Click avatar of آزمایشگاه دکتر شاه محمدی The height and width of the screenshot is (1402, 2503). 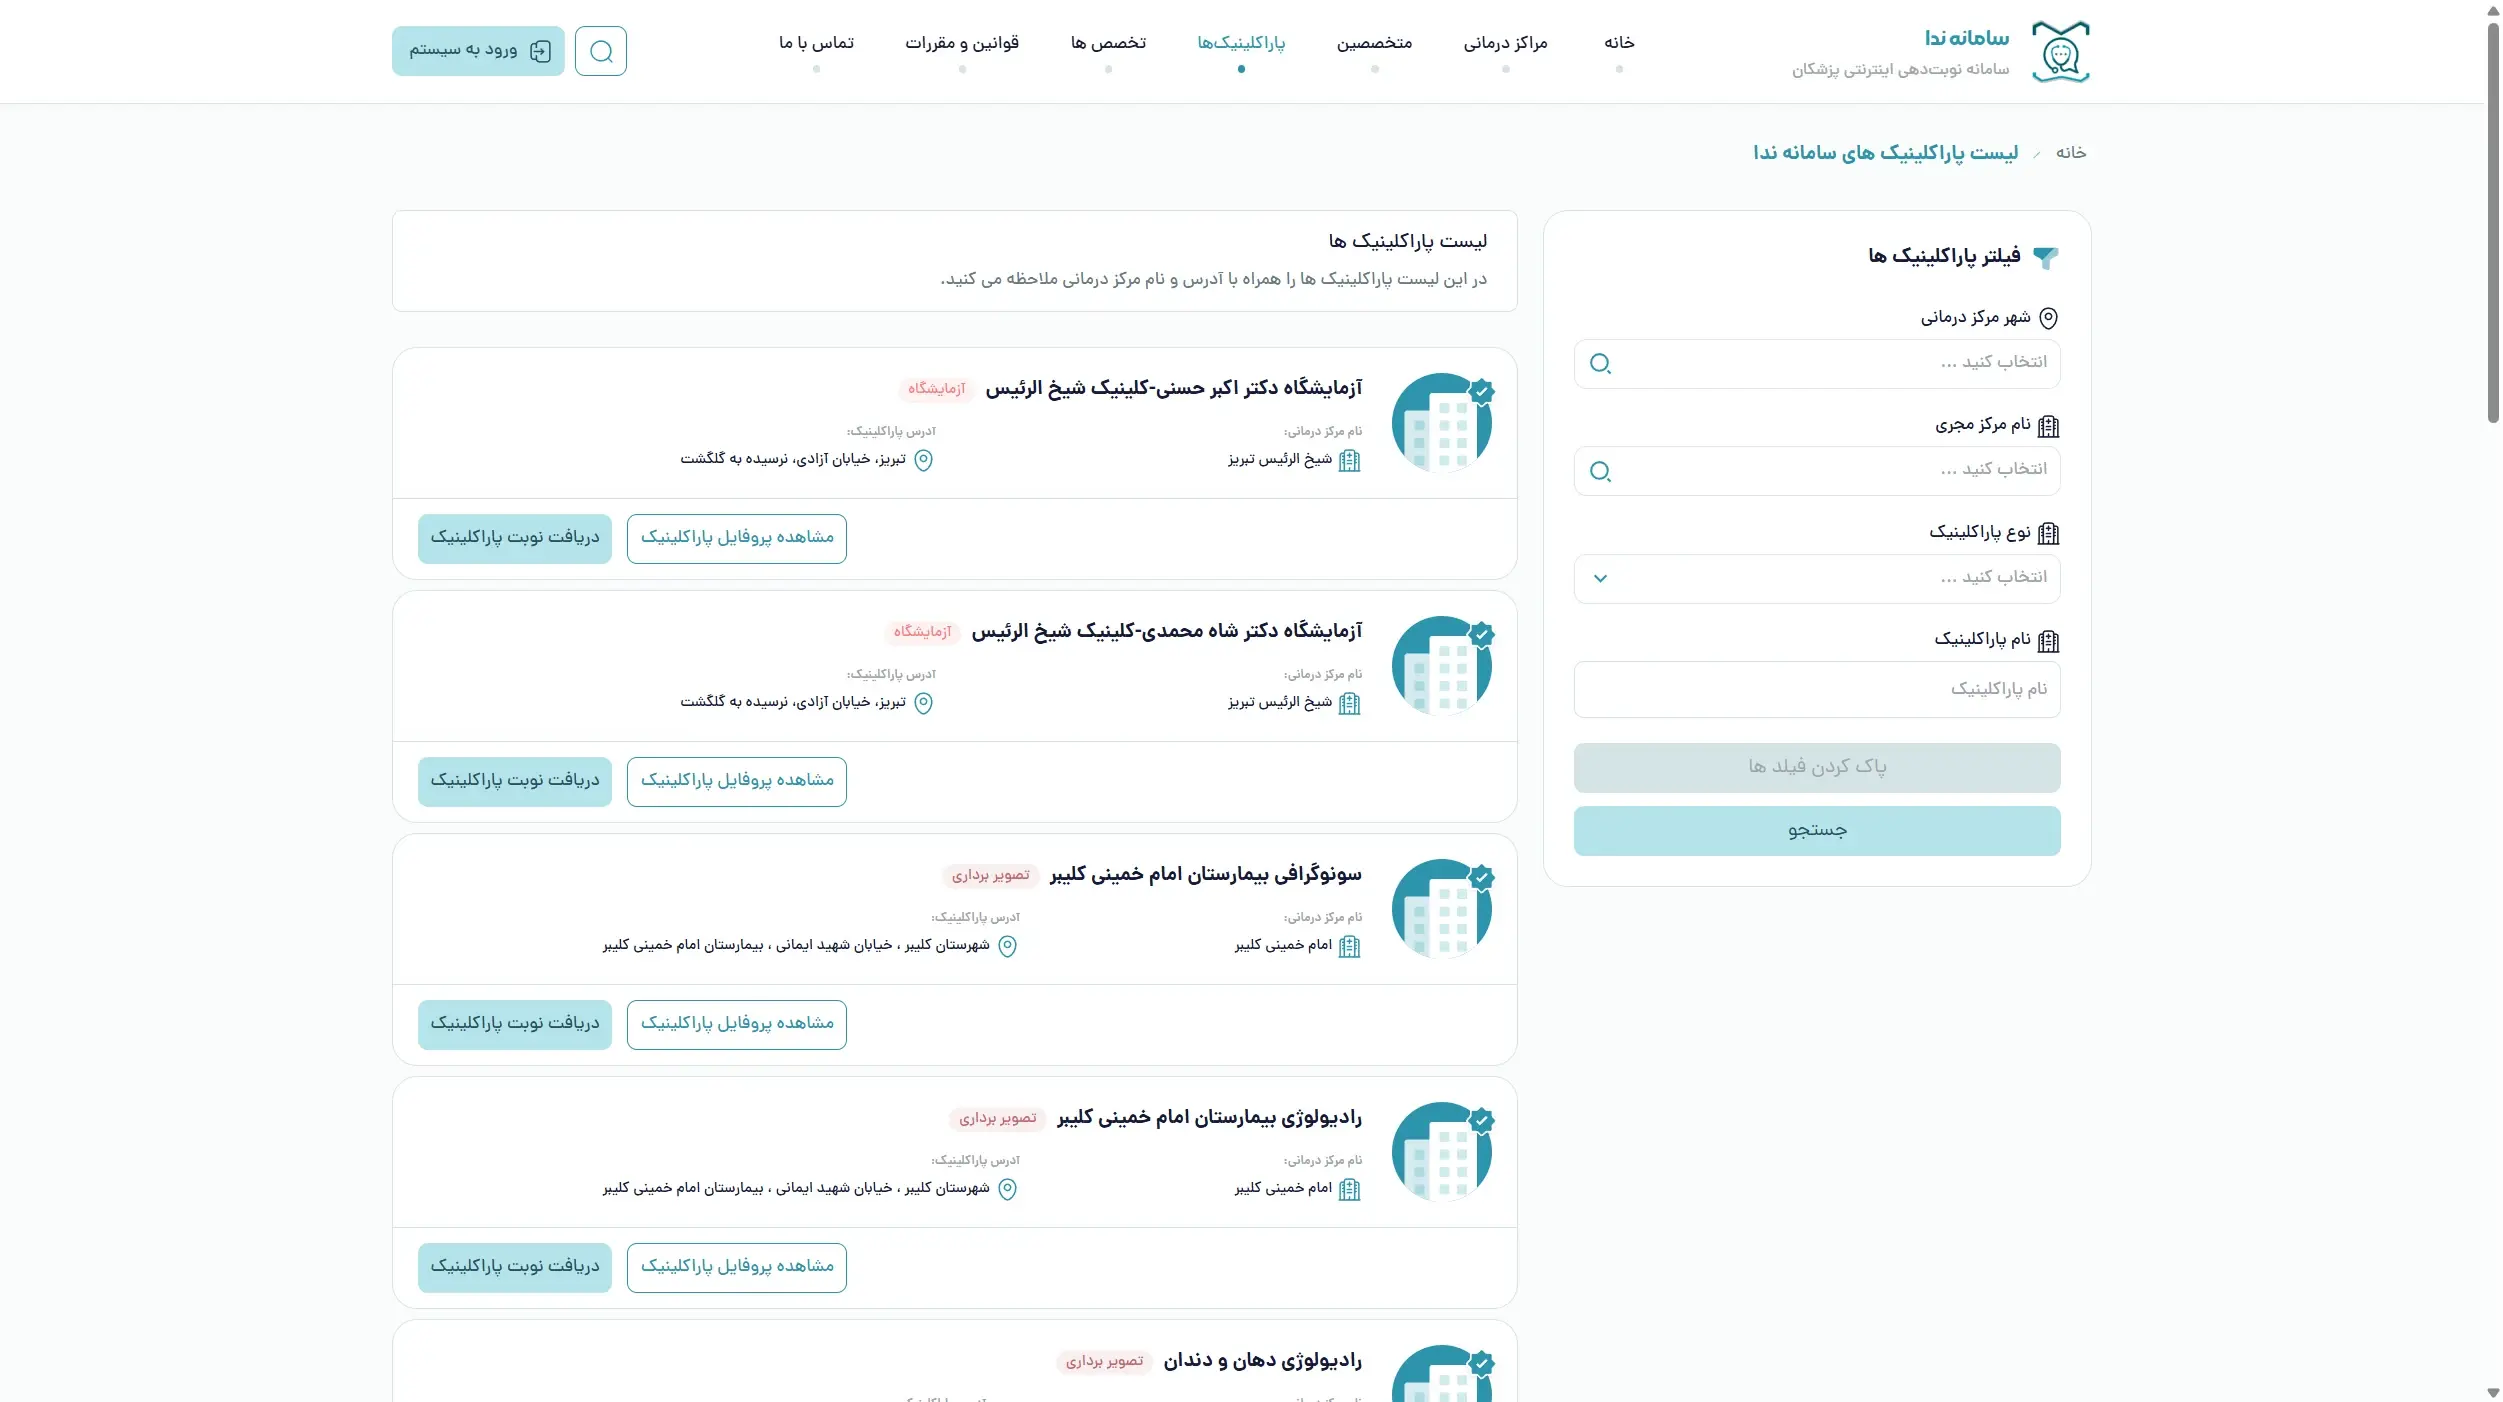pyautogui.click(x=1441, y=666)
